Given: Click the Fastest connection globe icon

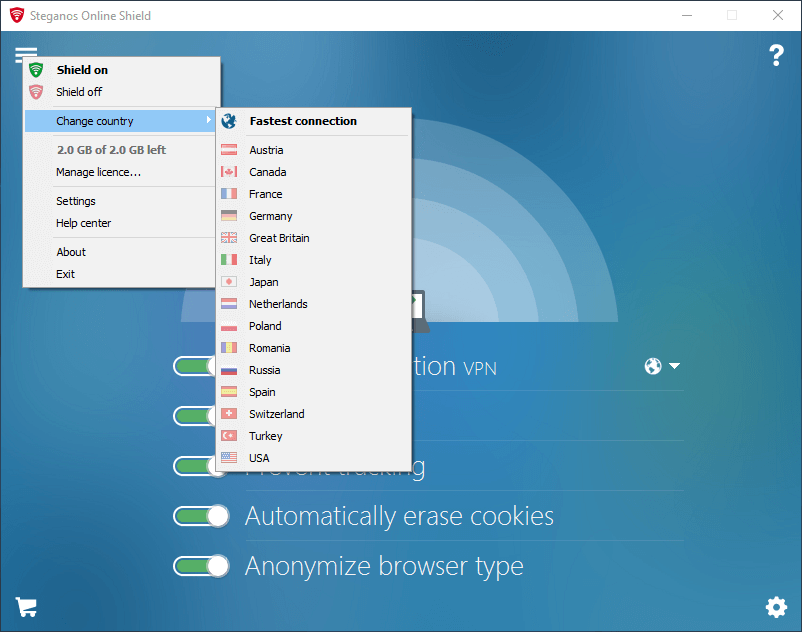Looking at the screenshot, I should 229,121.
